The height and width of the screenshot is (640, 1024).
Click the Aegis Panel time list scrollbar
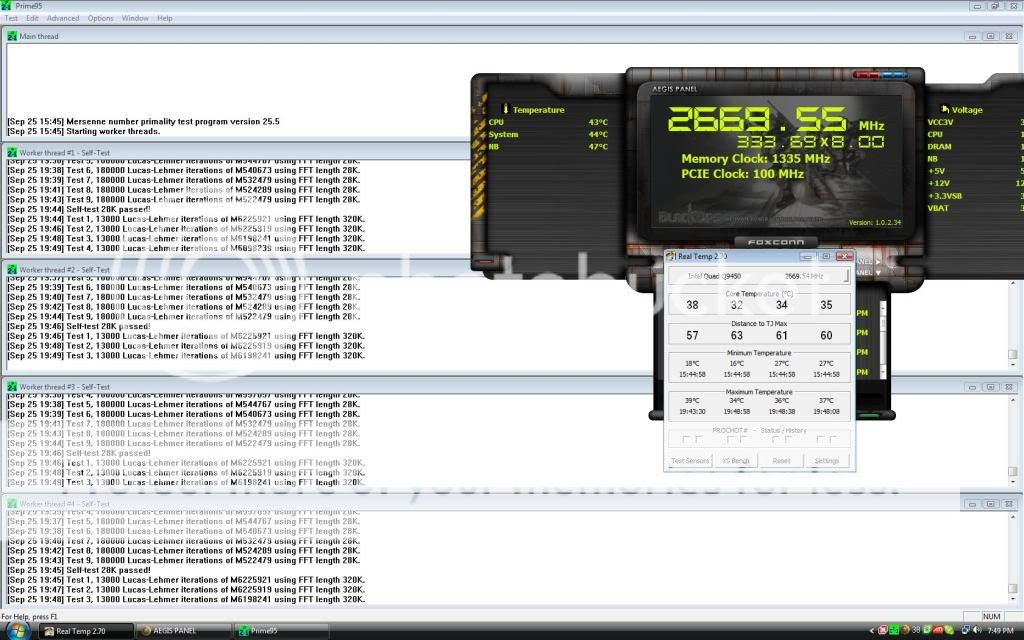[883, 340]
